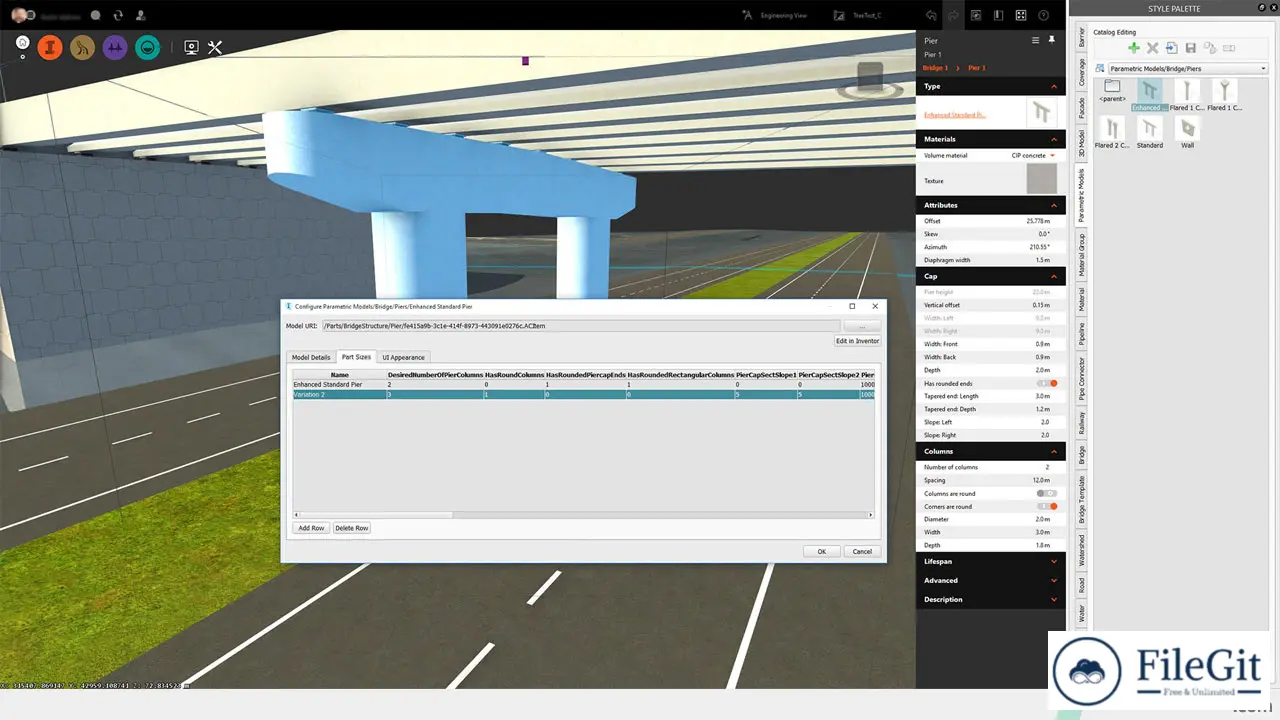The height and width of the screenshot is (720, 1280).
Task: Collapse the Columns section
Action: [1053, 451]
